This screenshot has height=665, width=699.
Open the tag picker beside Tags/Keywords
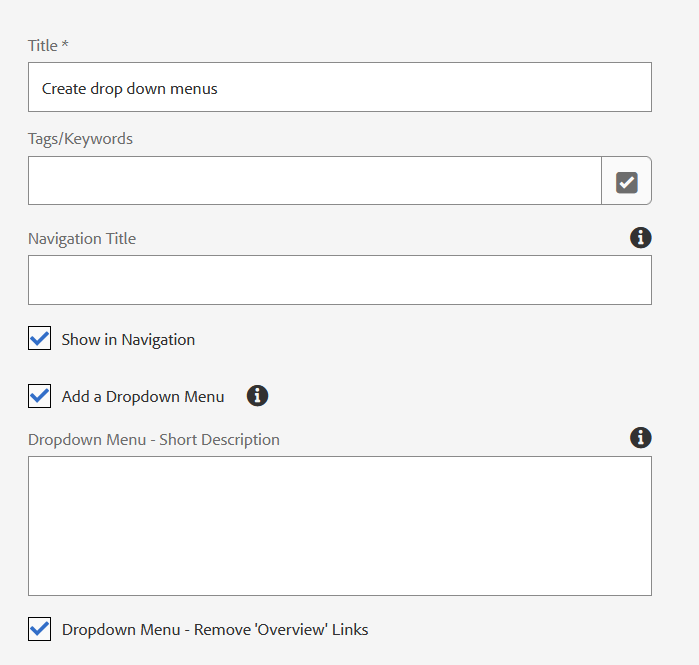627,181
